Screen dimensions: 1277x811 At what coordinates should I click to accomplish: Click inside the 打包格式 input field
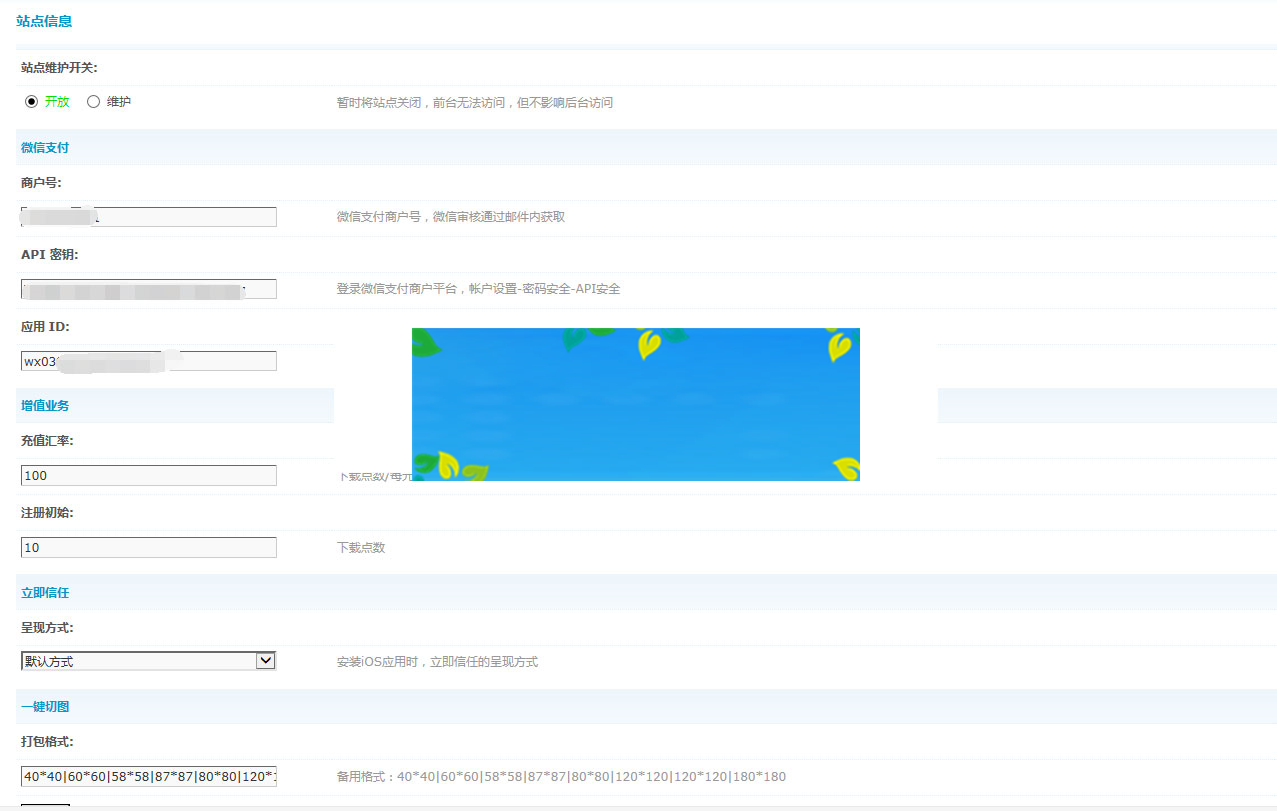tap(148, 776)
